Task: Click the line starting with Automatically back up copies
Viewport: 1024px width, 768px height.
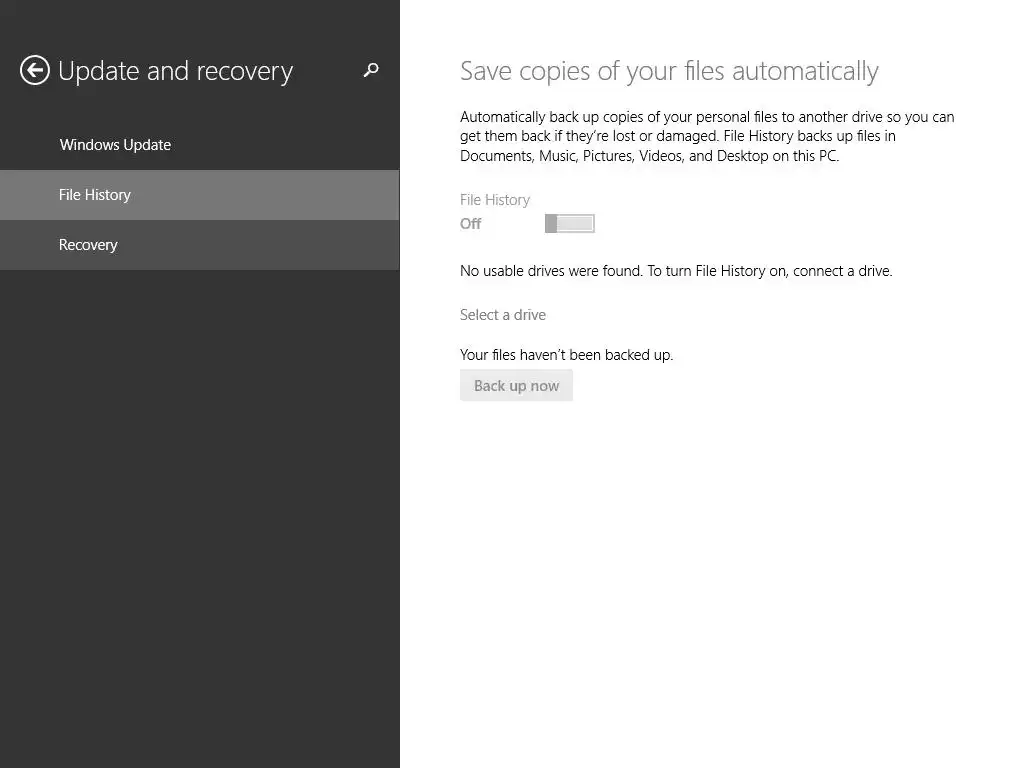Action: (x=707, y=117)
